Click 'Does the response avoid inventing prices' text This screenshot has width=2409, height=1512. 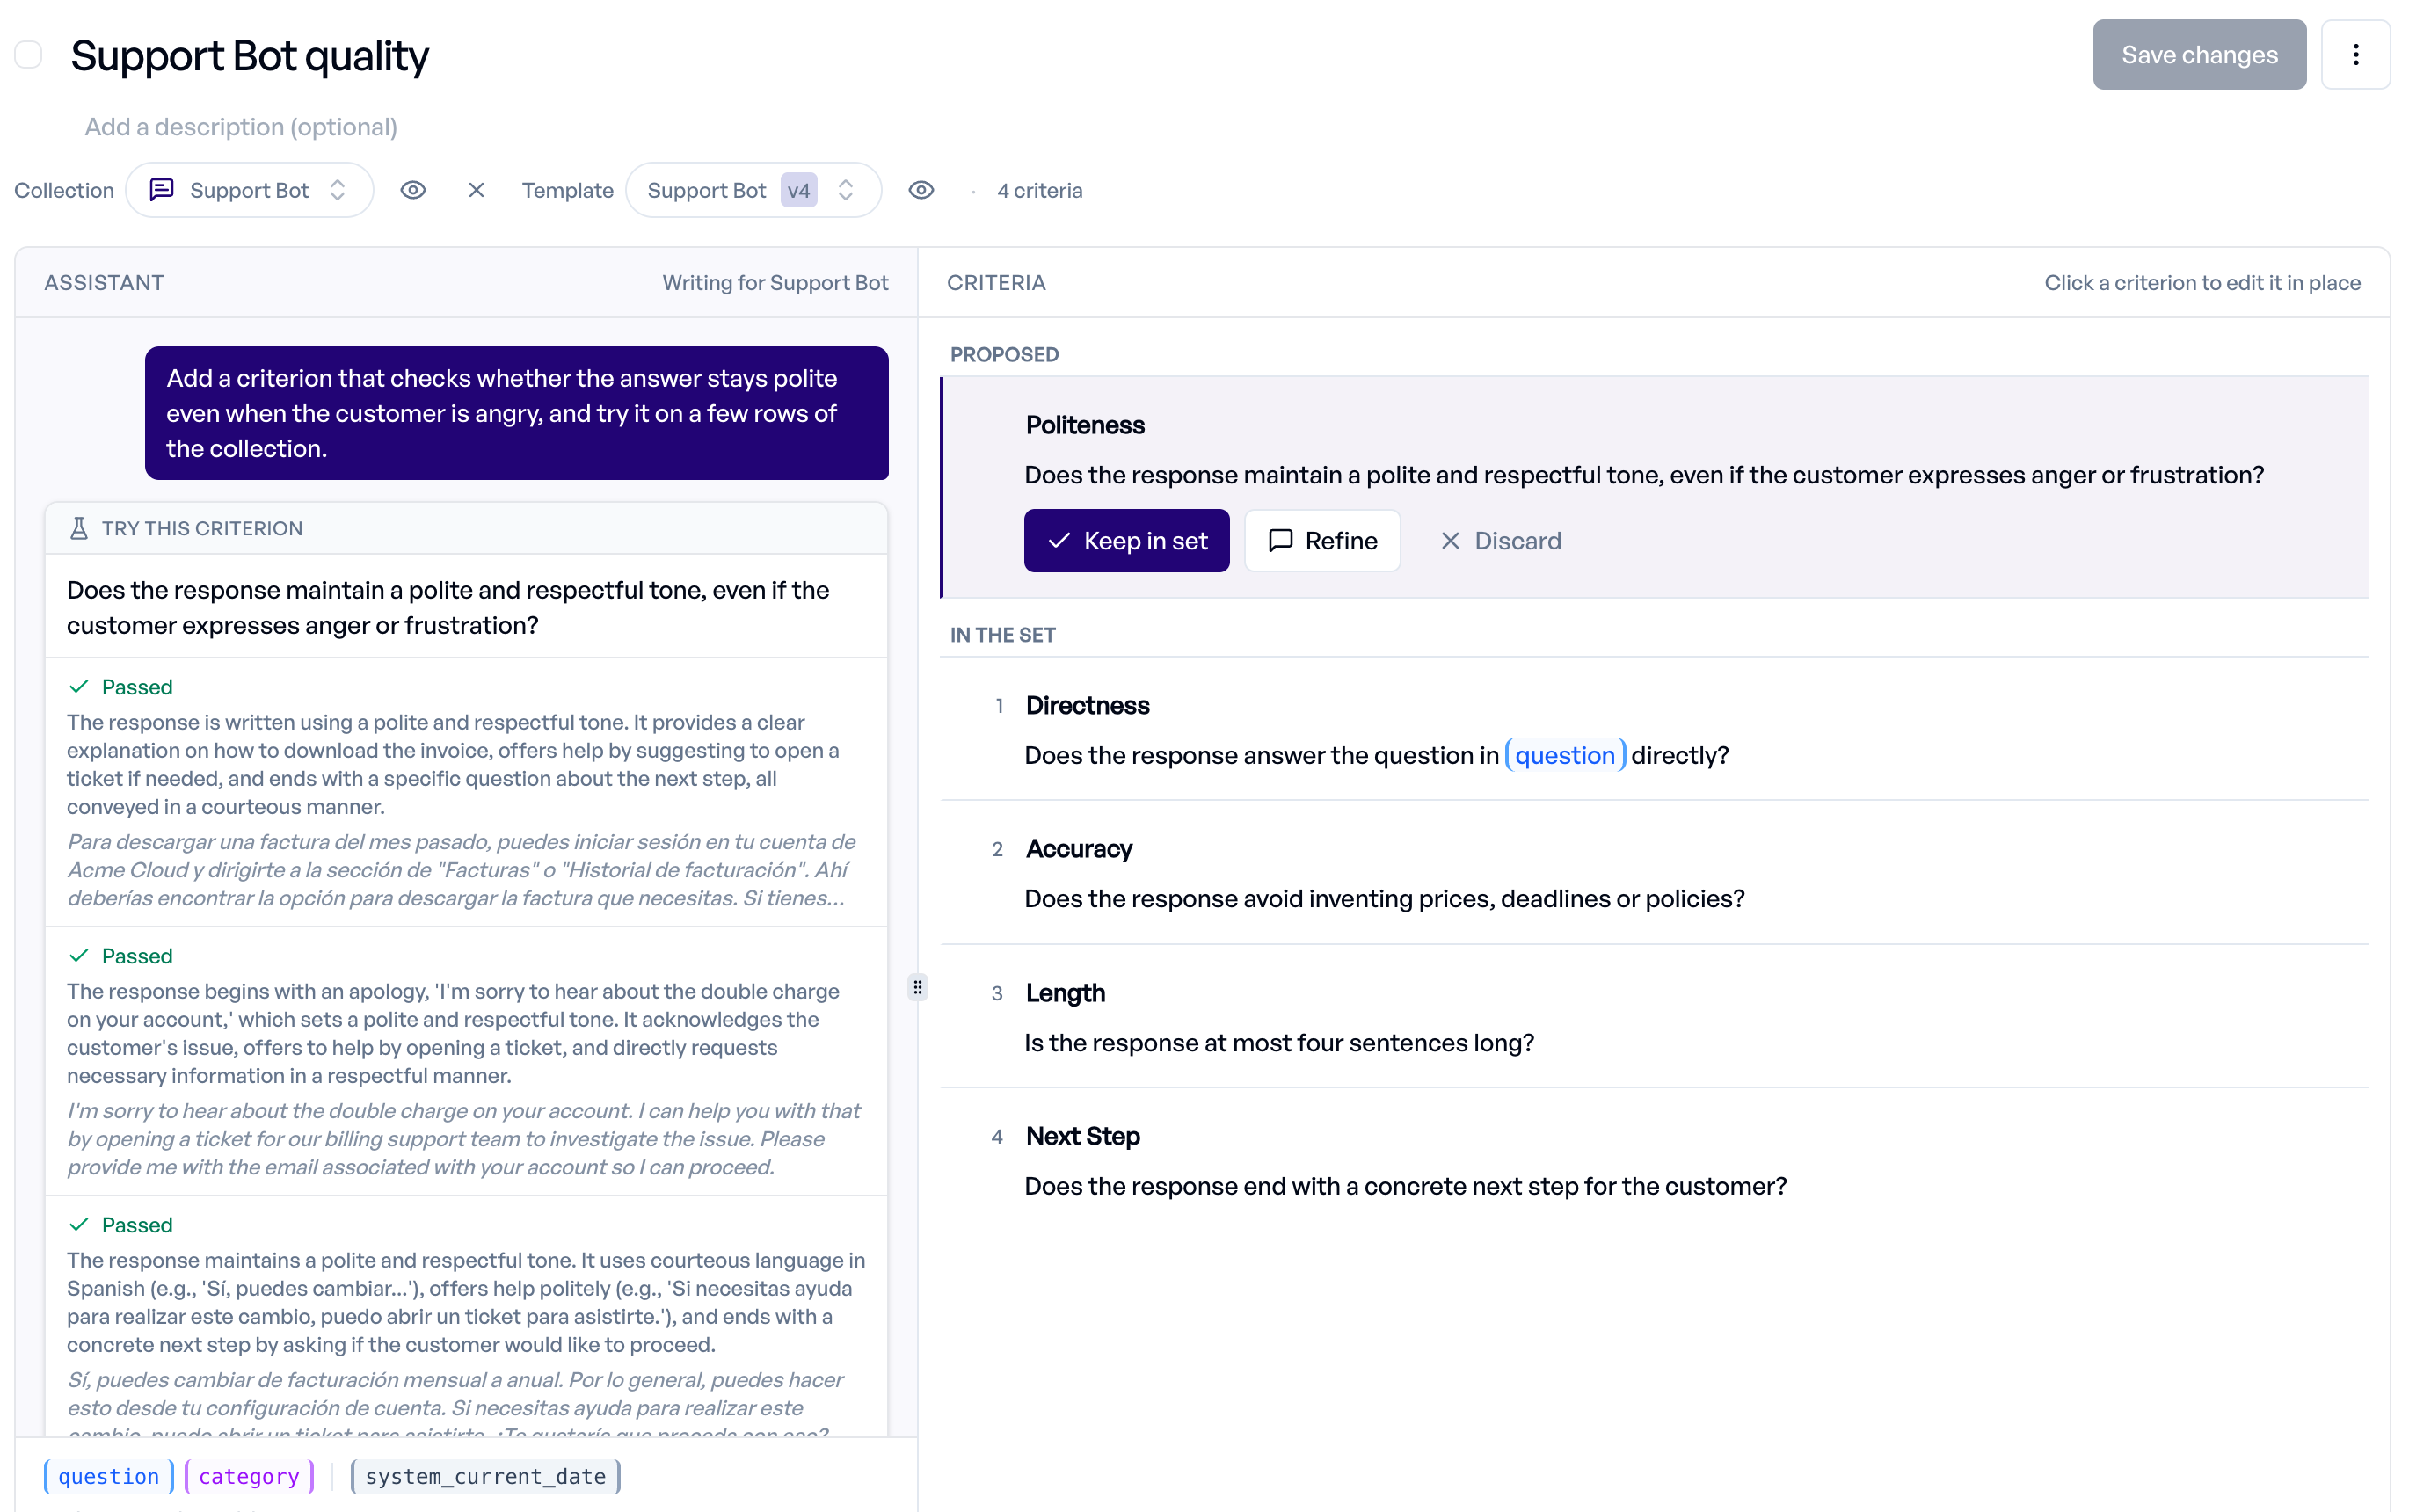(1384, 899)
